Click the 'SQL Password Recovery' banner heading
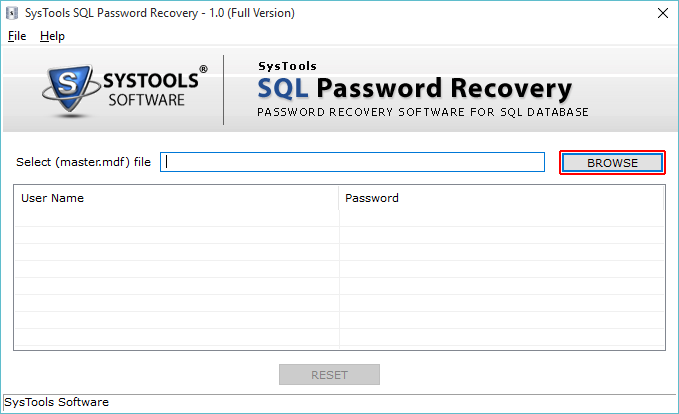679x414 pixels. 414,88
